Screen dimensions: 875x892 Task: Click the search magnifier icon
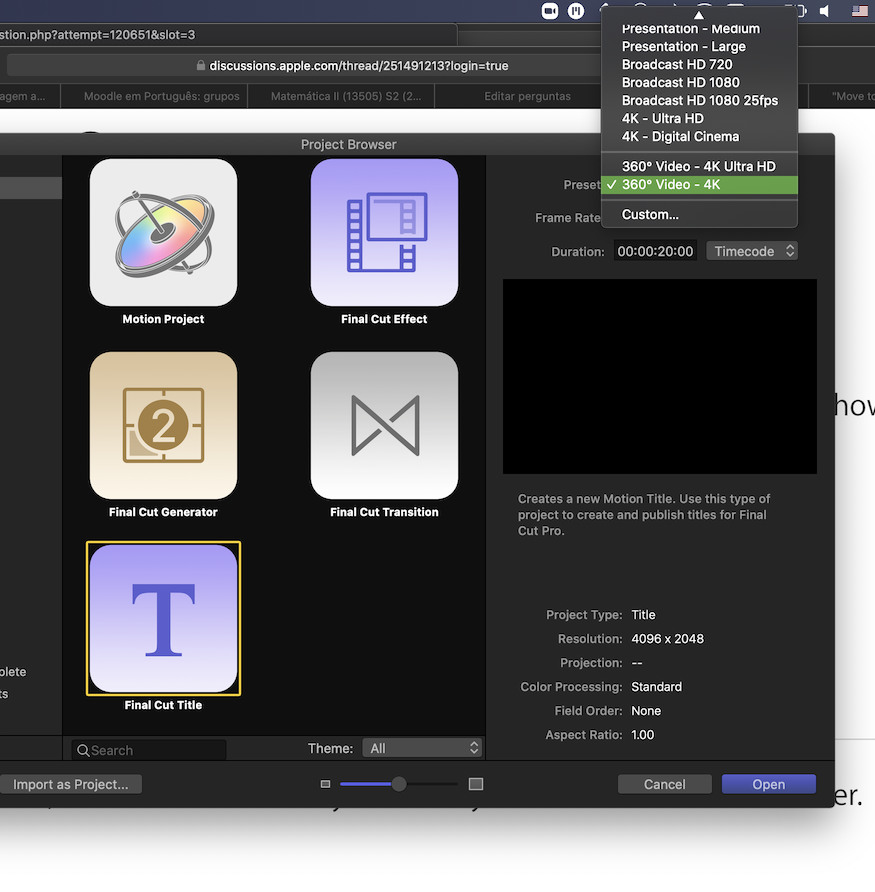click(x=83, y=750)
